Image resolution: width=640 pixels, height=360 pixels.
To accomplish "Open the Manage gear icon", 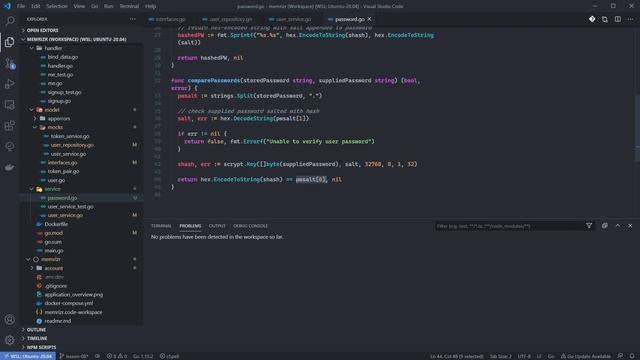I will pos(10,340).
